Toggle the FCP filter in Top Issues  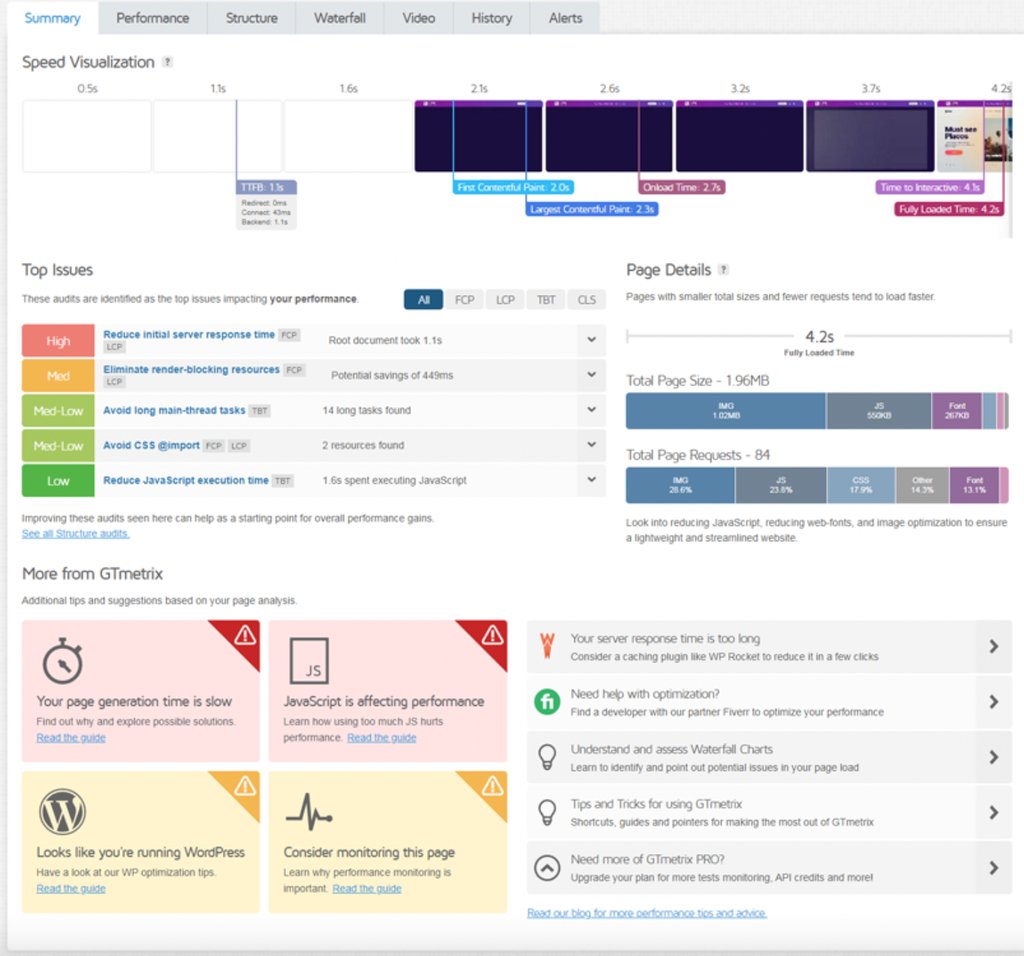click(464, 299)
